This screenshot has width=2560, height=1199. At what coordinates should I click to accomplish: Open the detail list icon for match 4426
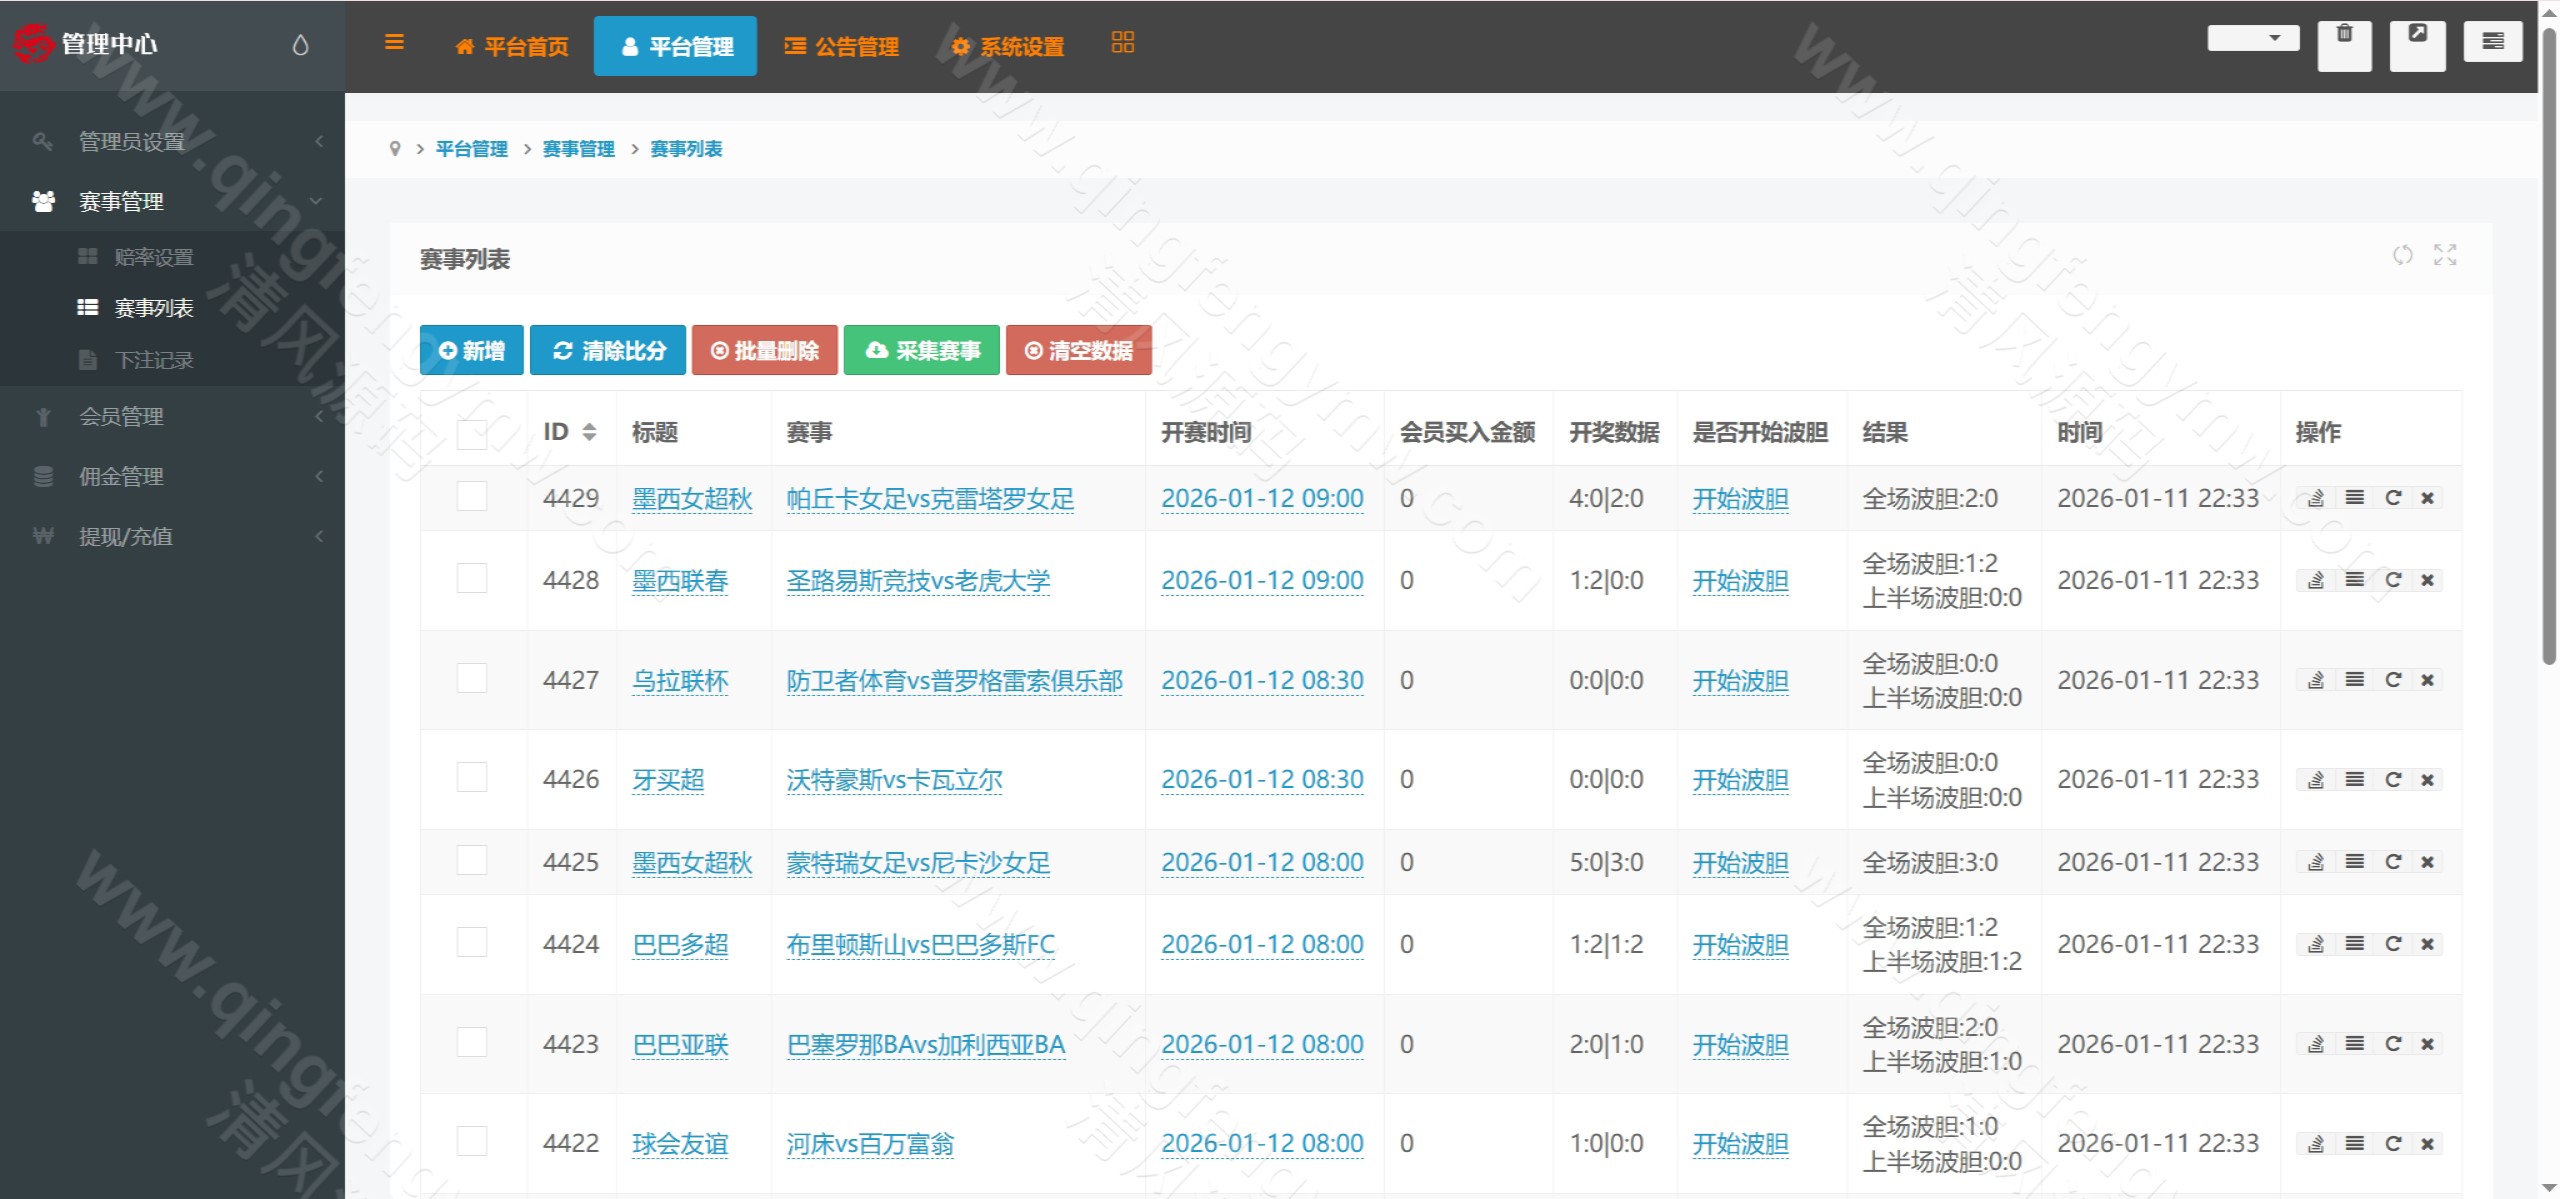[2355, 779]
